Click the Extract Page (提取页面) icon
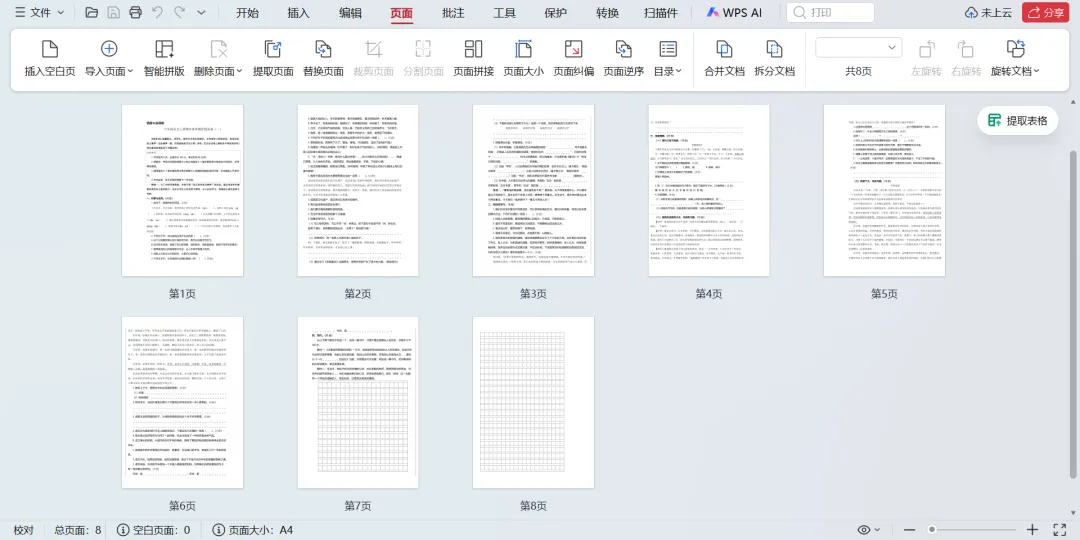 click(273, 48)
